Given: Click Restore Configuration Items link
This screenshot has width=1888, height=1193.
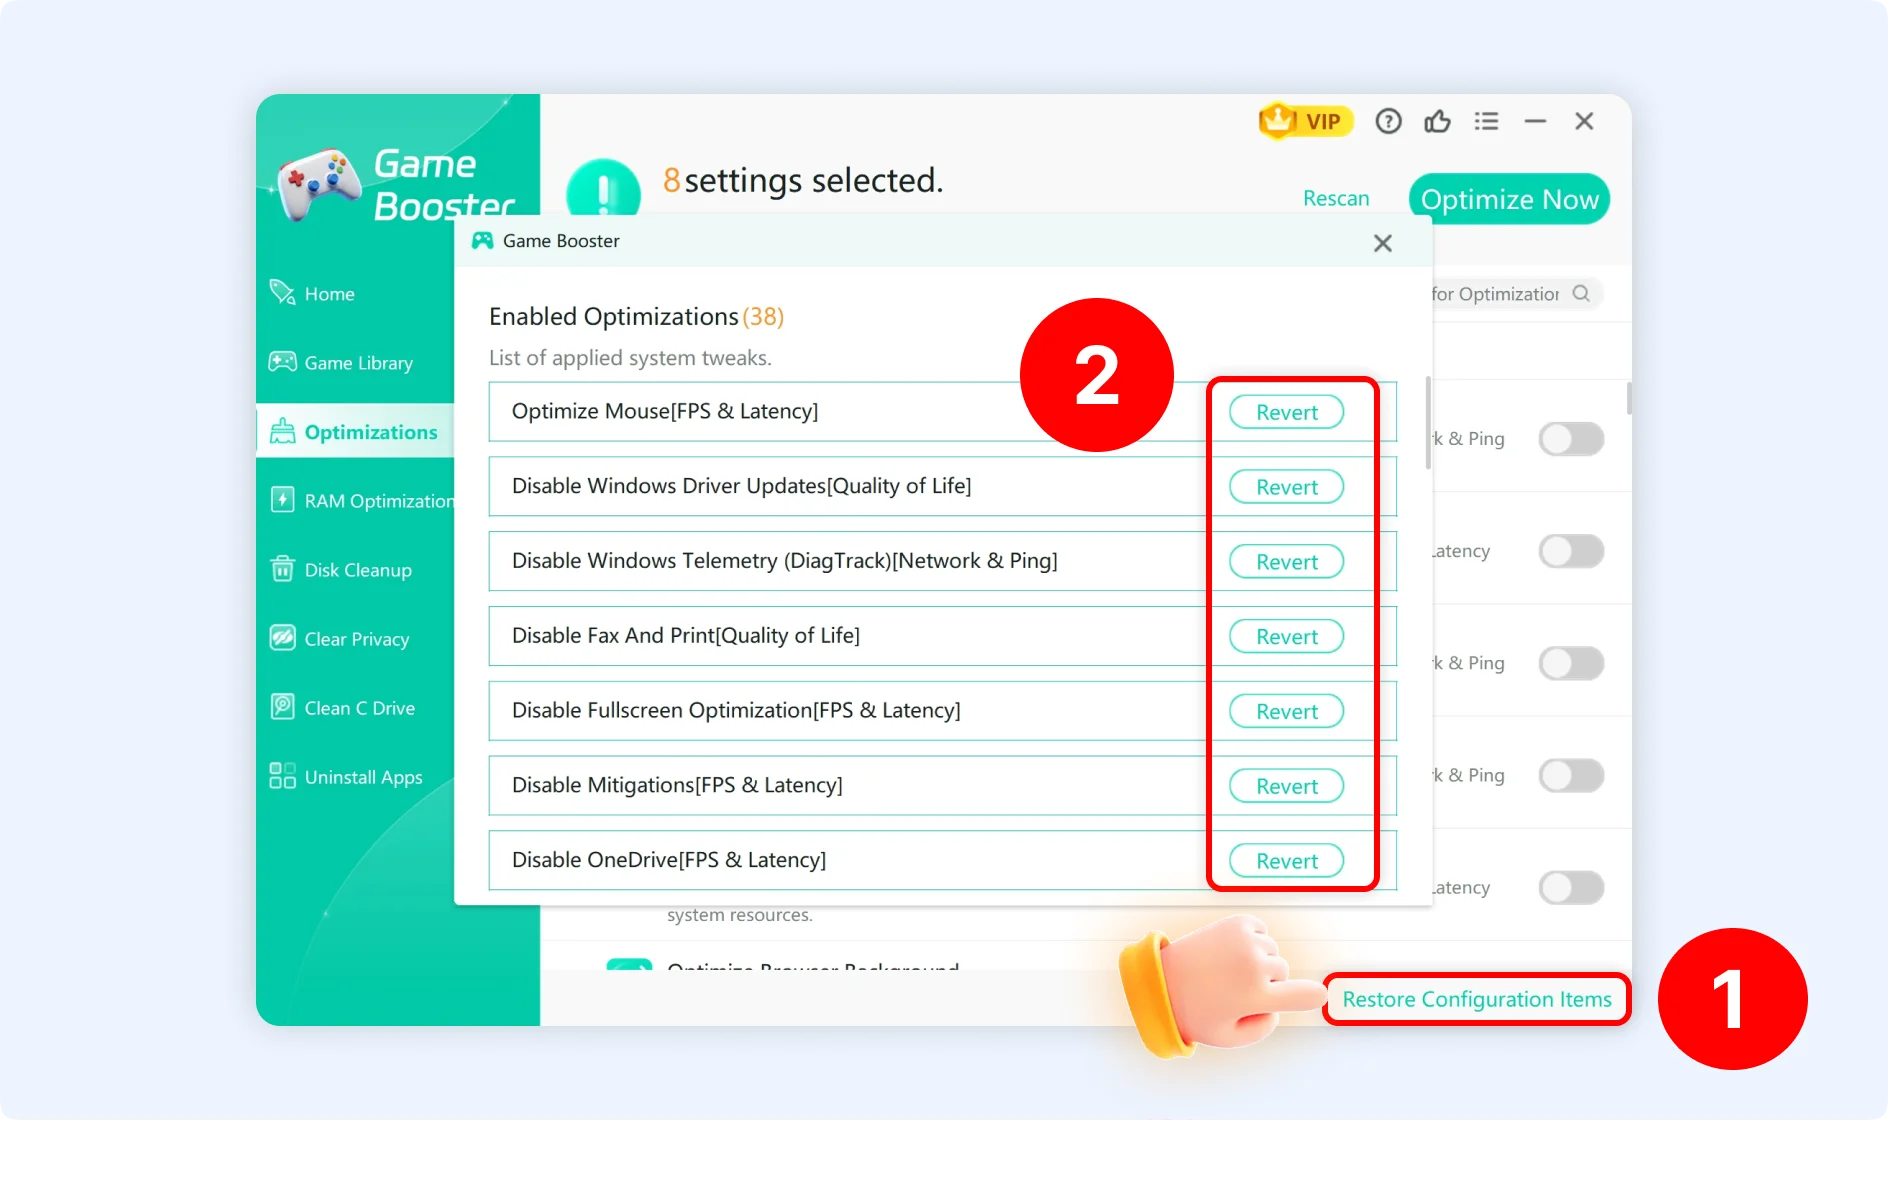Looking at the screenshot, I should pyautogui.click(x=1477, y=999).
